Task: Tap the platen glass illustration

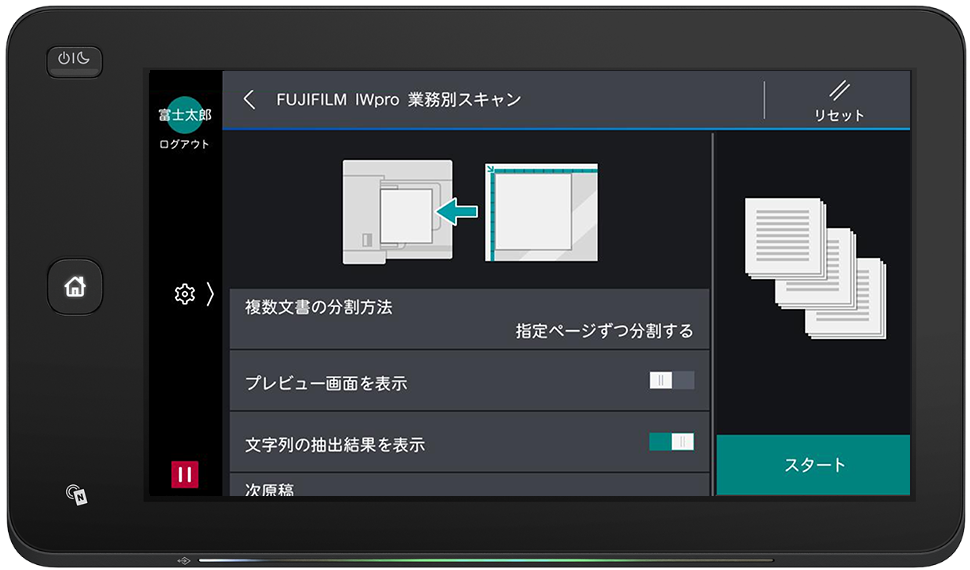Action: 541,212
